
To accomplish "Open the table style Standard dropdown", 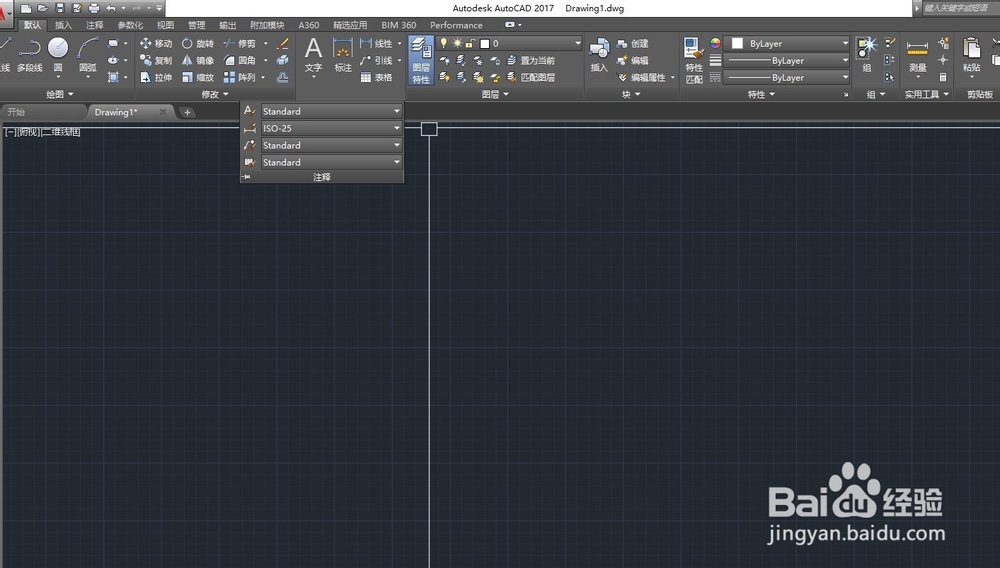I will (x=332, y=162).
